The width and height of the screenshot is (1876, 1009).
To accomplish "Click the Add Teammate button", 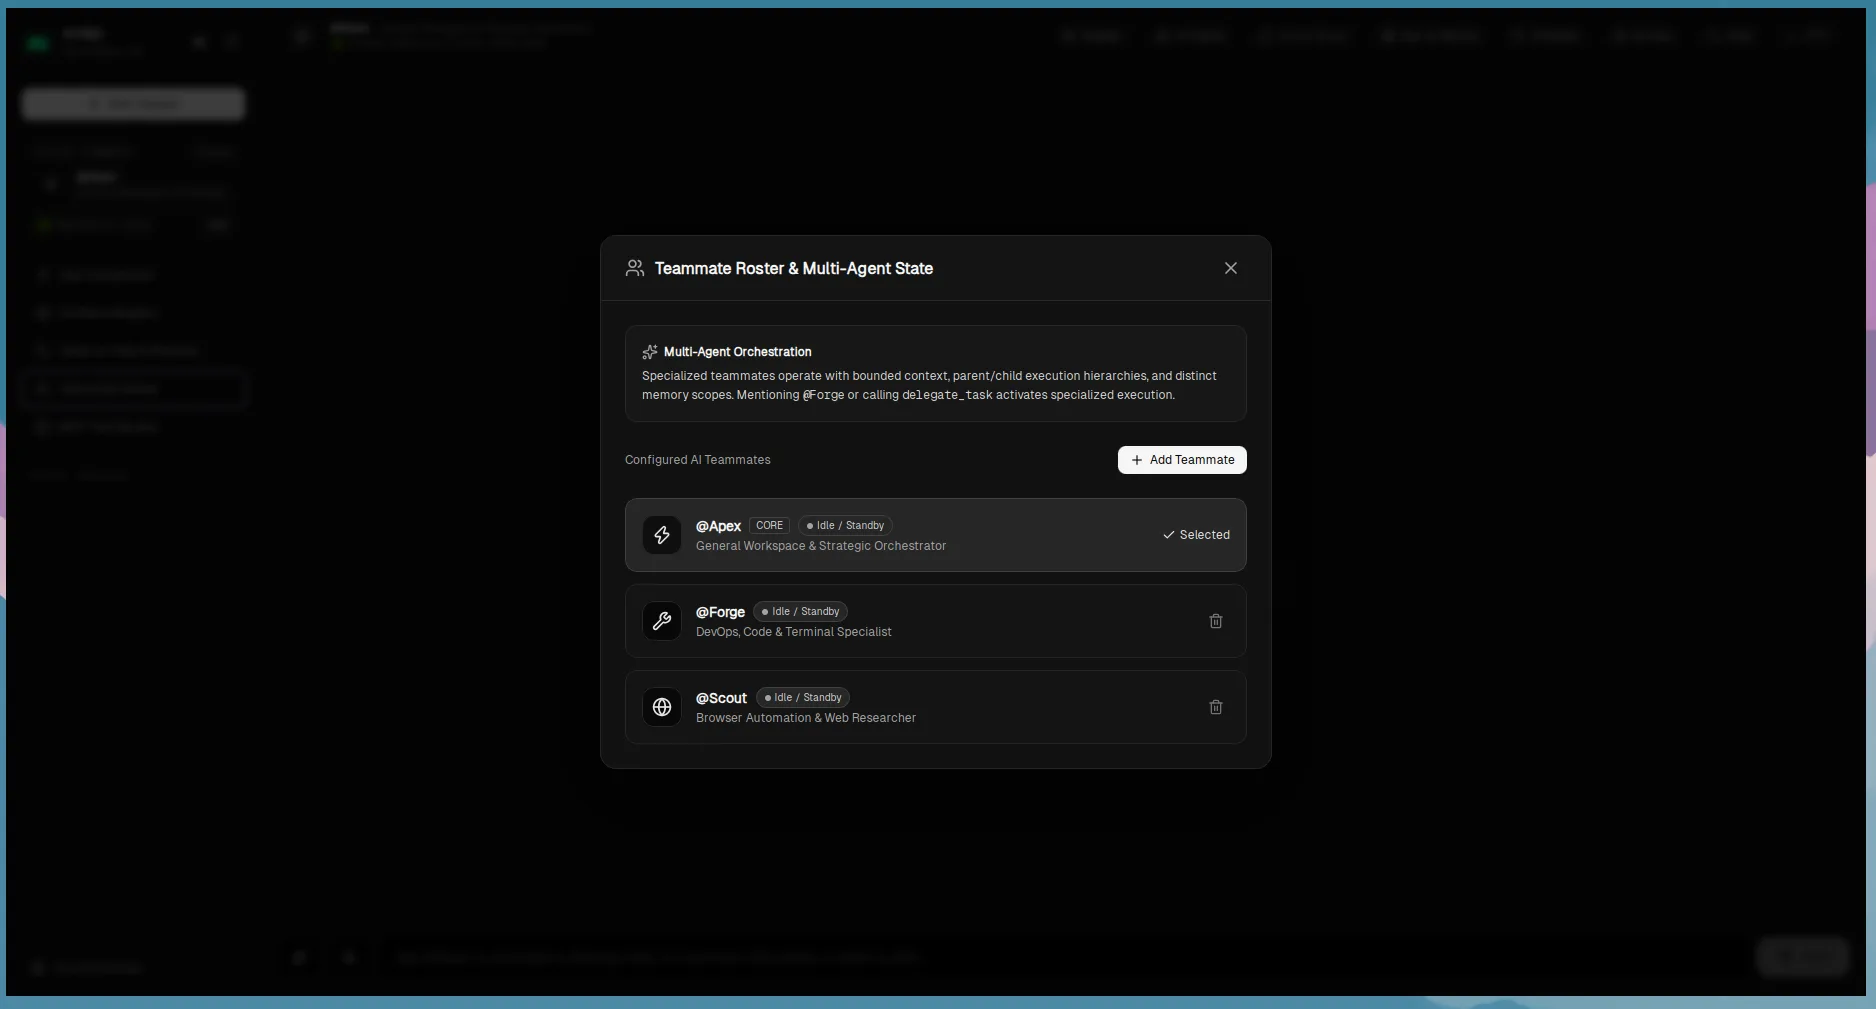I will [1182, 460].
